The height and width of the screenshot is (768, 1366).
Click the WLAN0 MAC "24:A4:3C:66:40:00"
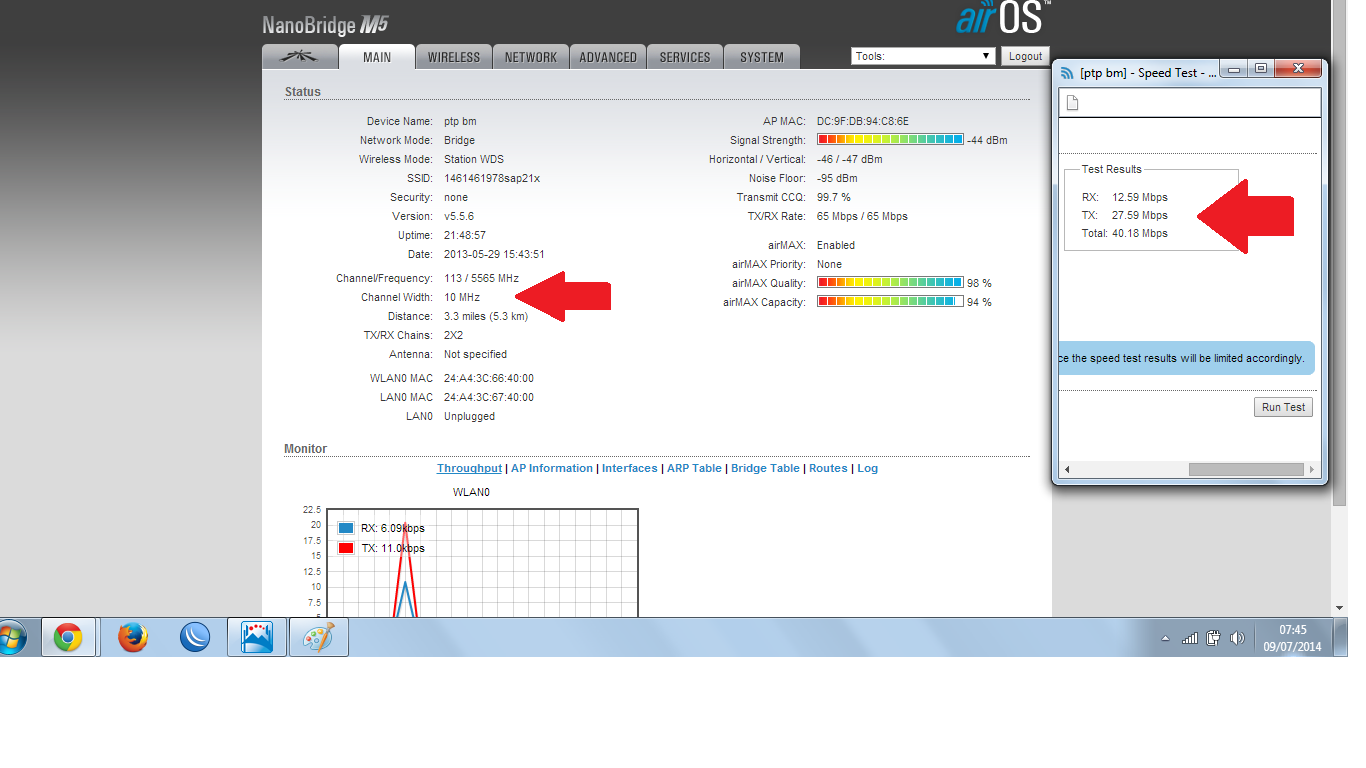click(x=489, y=378)
